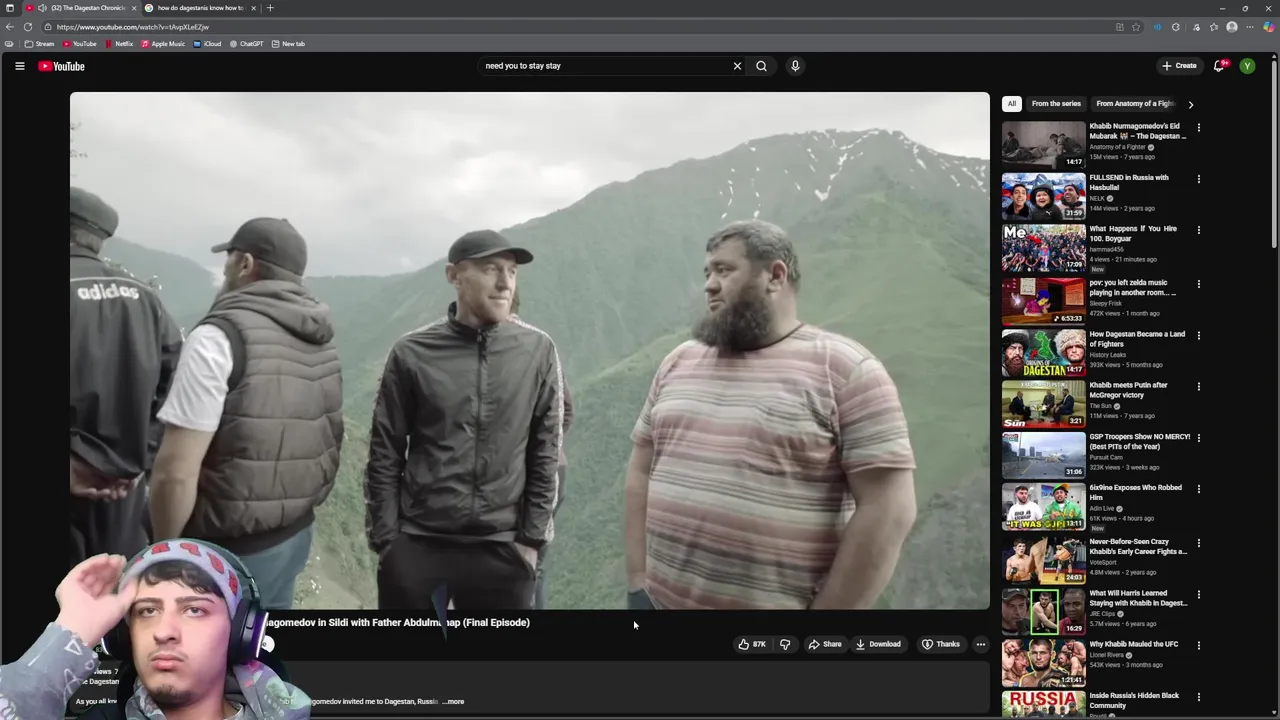Like the video with thumbs up

point(752,644)
